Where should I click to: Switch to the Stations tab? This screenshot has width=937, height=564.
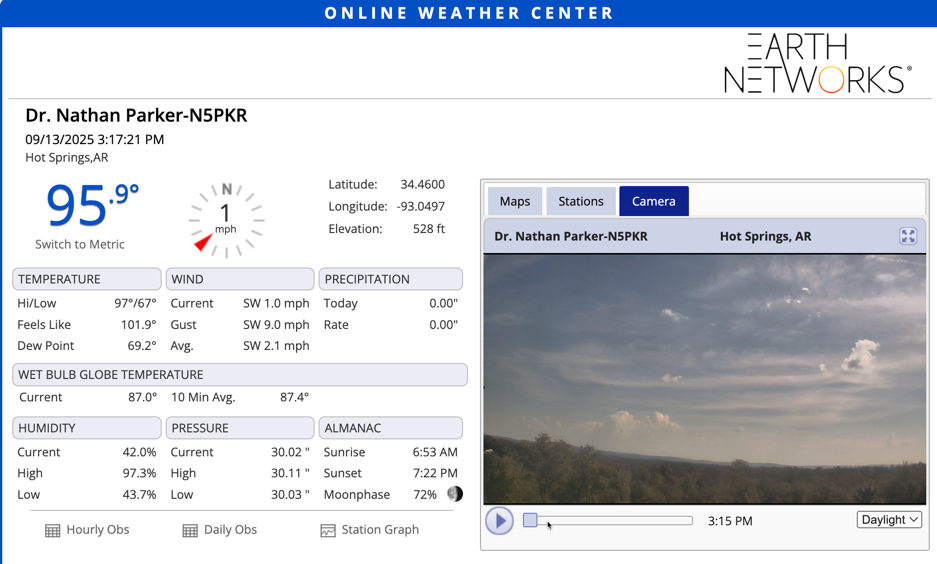(x=581, y=201)
